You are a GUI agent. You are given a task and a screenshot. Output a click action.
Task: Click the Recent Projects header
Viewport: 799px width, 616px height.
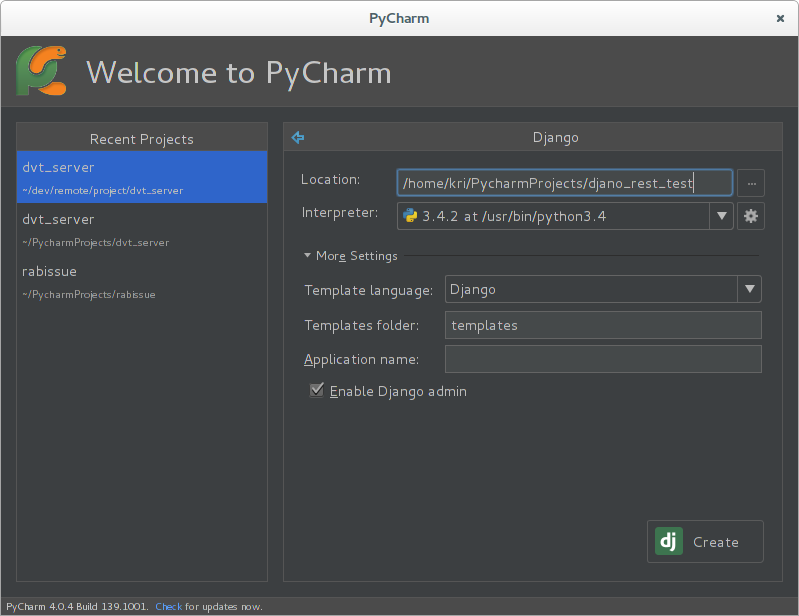tap(142, 139)
